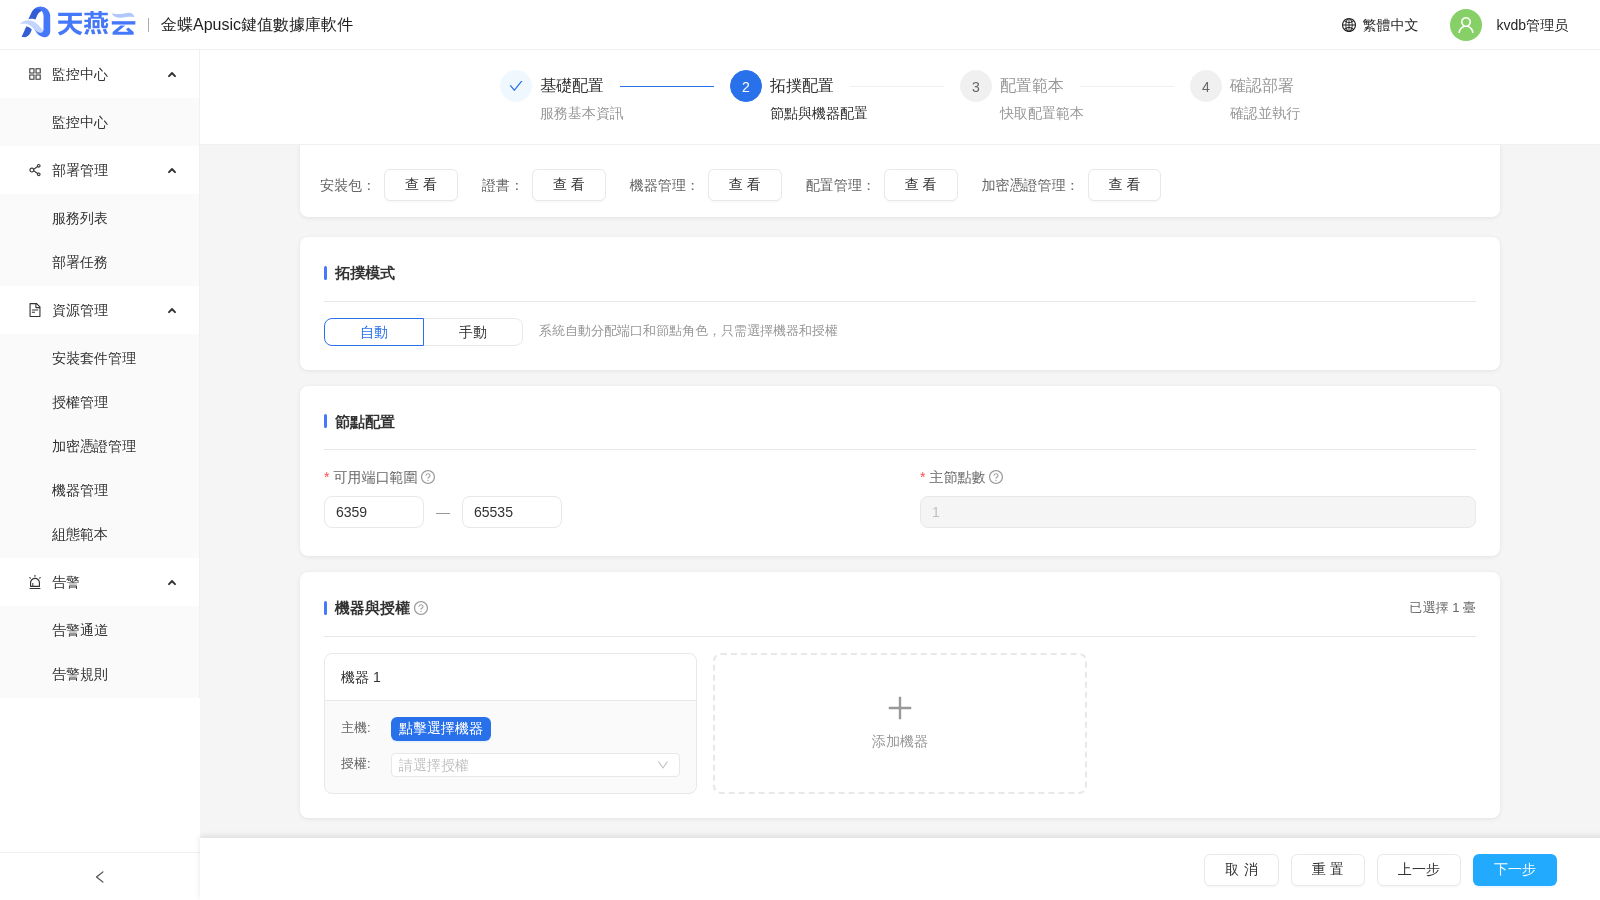
Task: Click the start port field showing 6359
Action: click(x=374, y=512)
